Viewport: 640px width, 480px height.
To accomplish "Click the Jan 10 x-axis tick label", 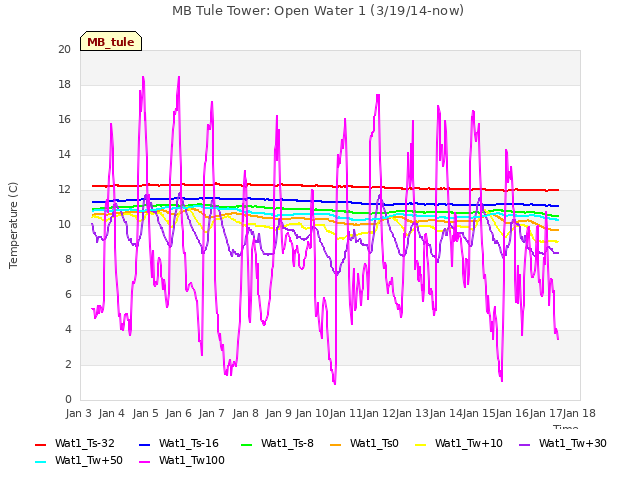I will tap(312, 413).
